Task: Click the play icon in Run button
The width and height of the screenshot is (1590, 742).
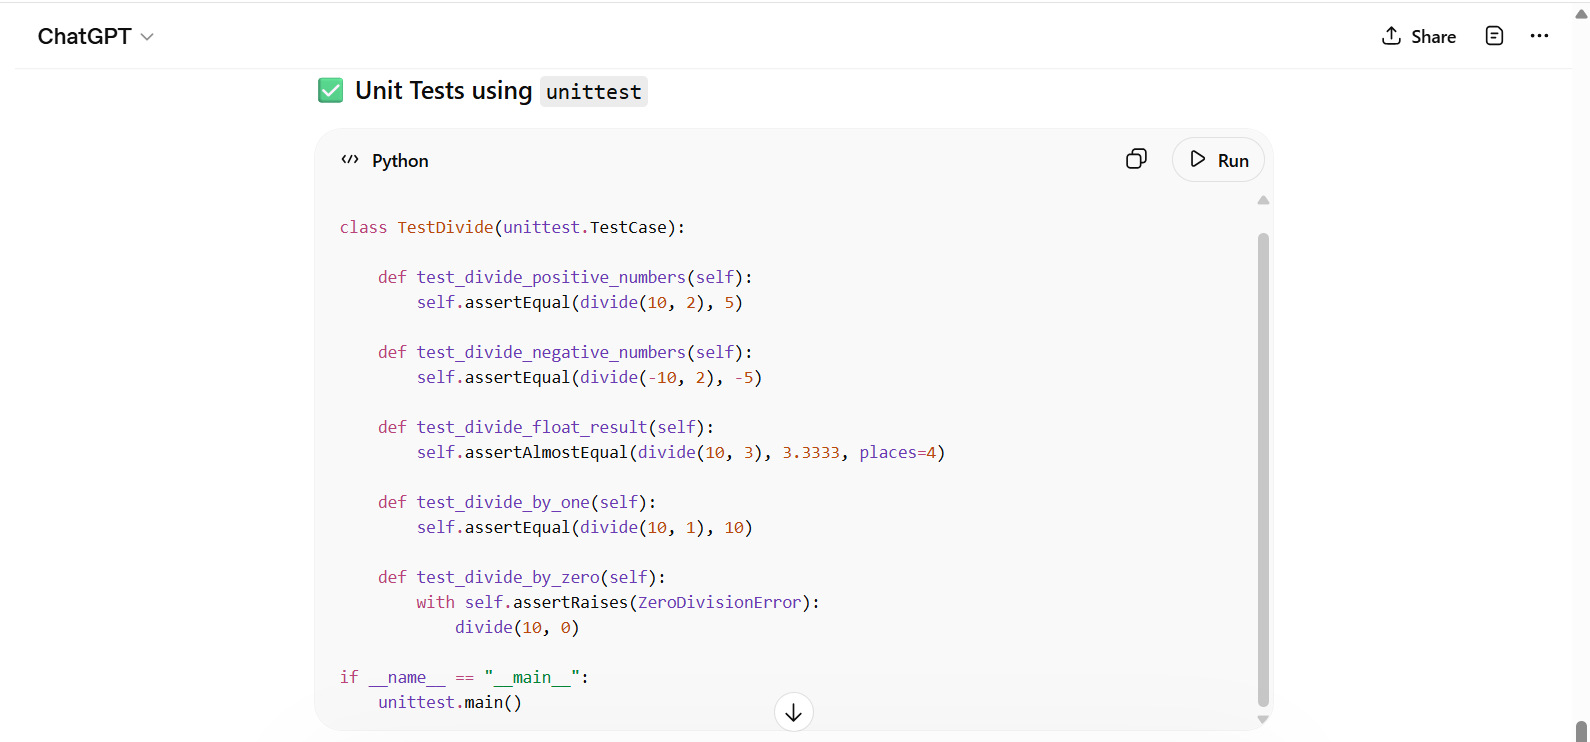Action: (x=1197, y=160)
